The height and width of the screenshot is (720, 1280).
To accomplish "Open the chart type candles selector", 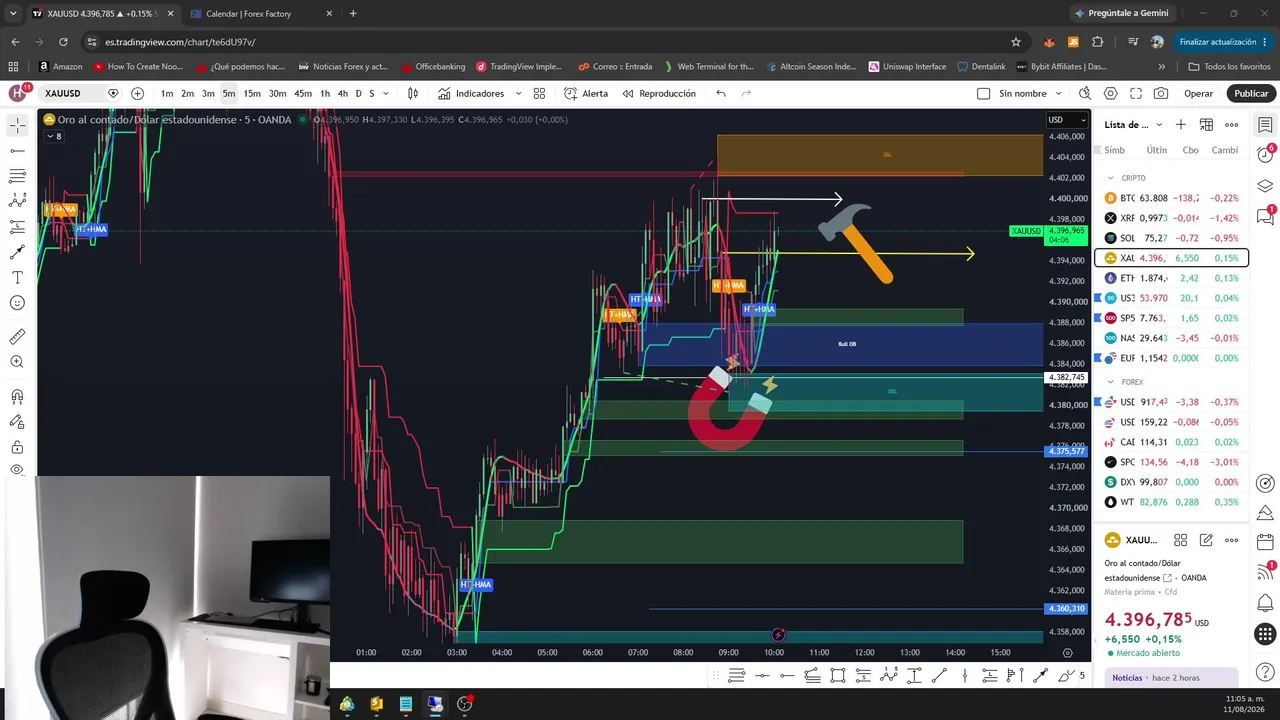I will [413, 93].
